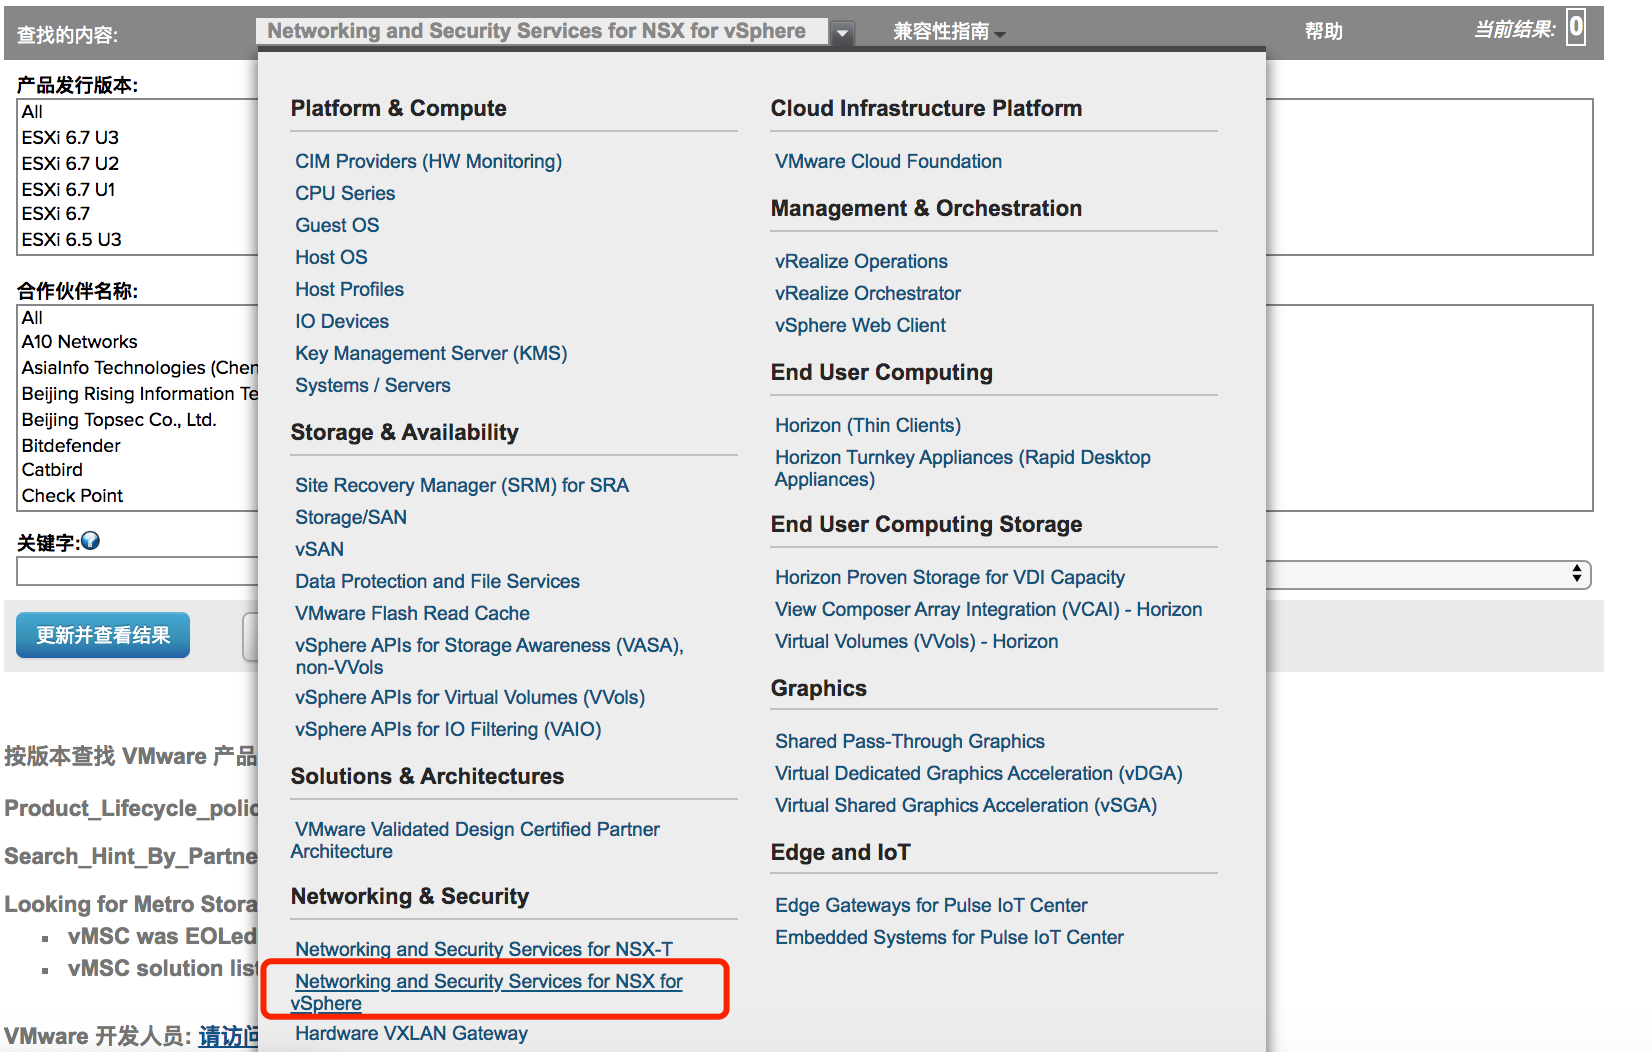Open Networking and Security Services for NSX for vSphere
The image size is (1652, 1052).
click(x=488, y=991)
